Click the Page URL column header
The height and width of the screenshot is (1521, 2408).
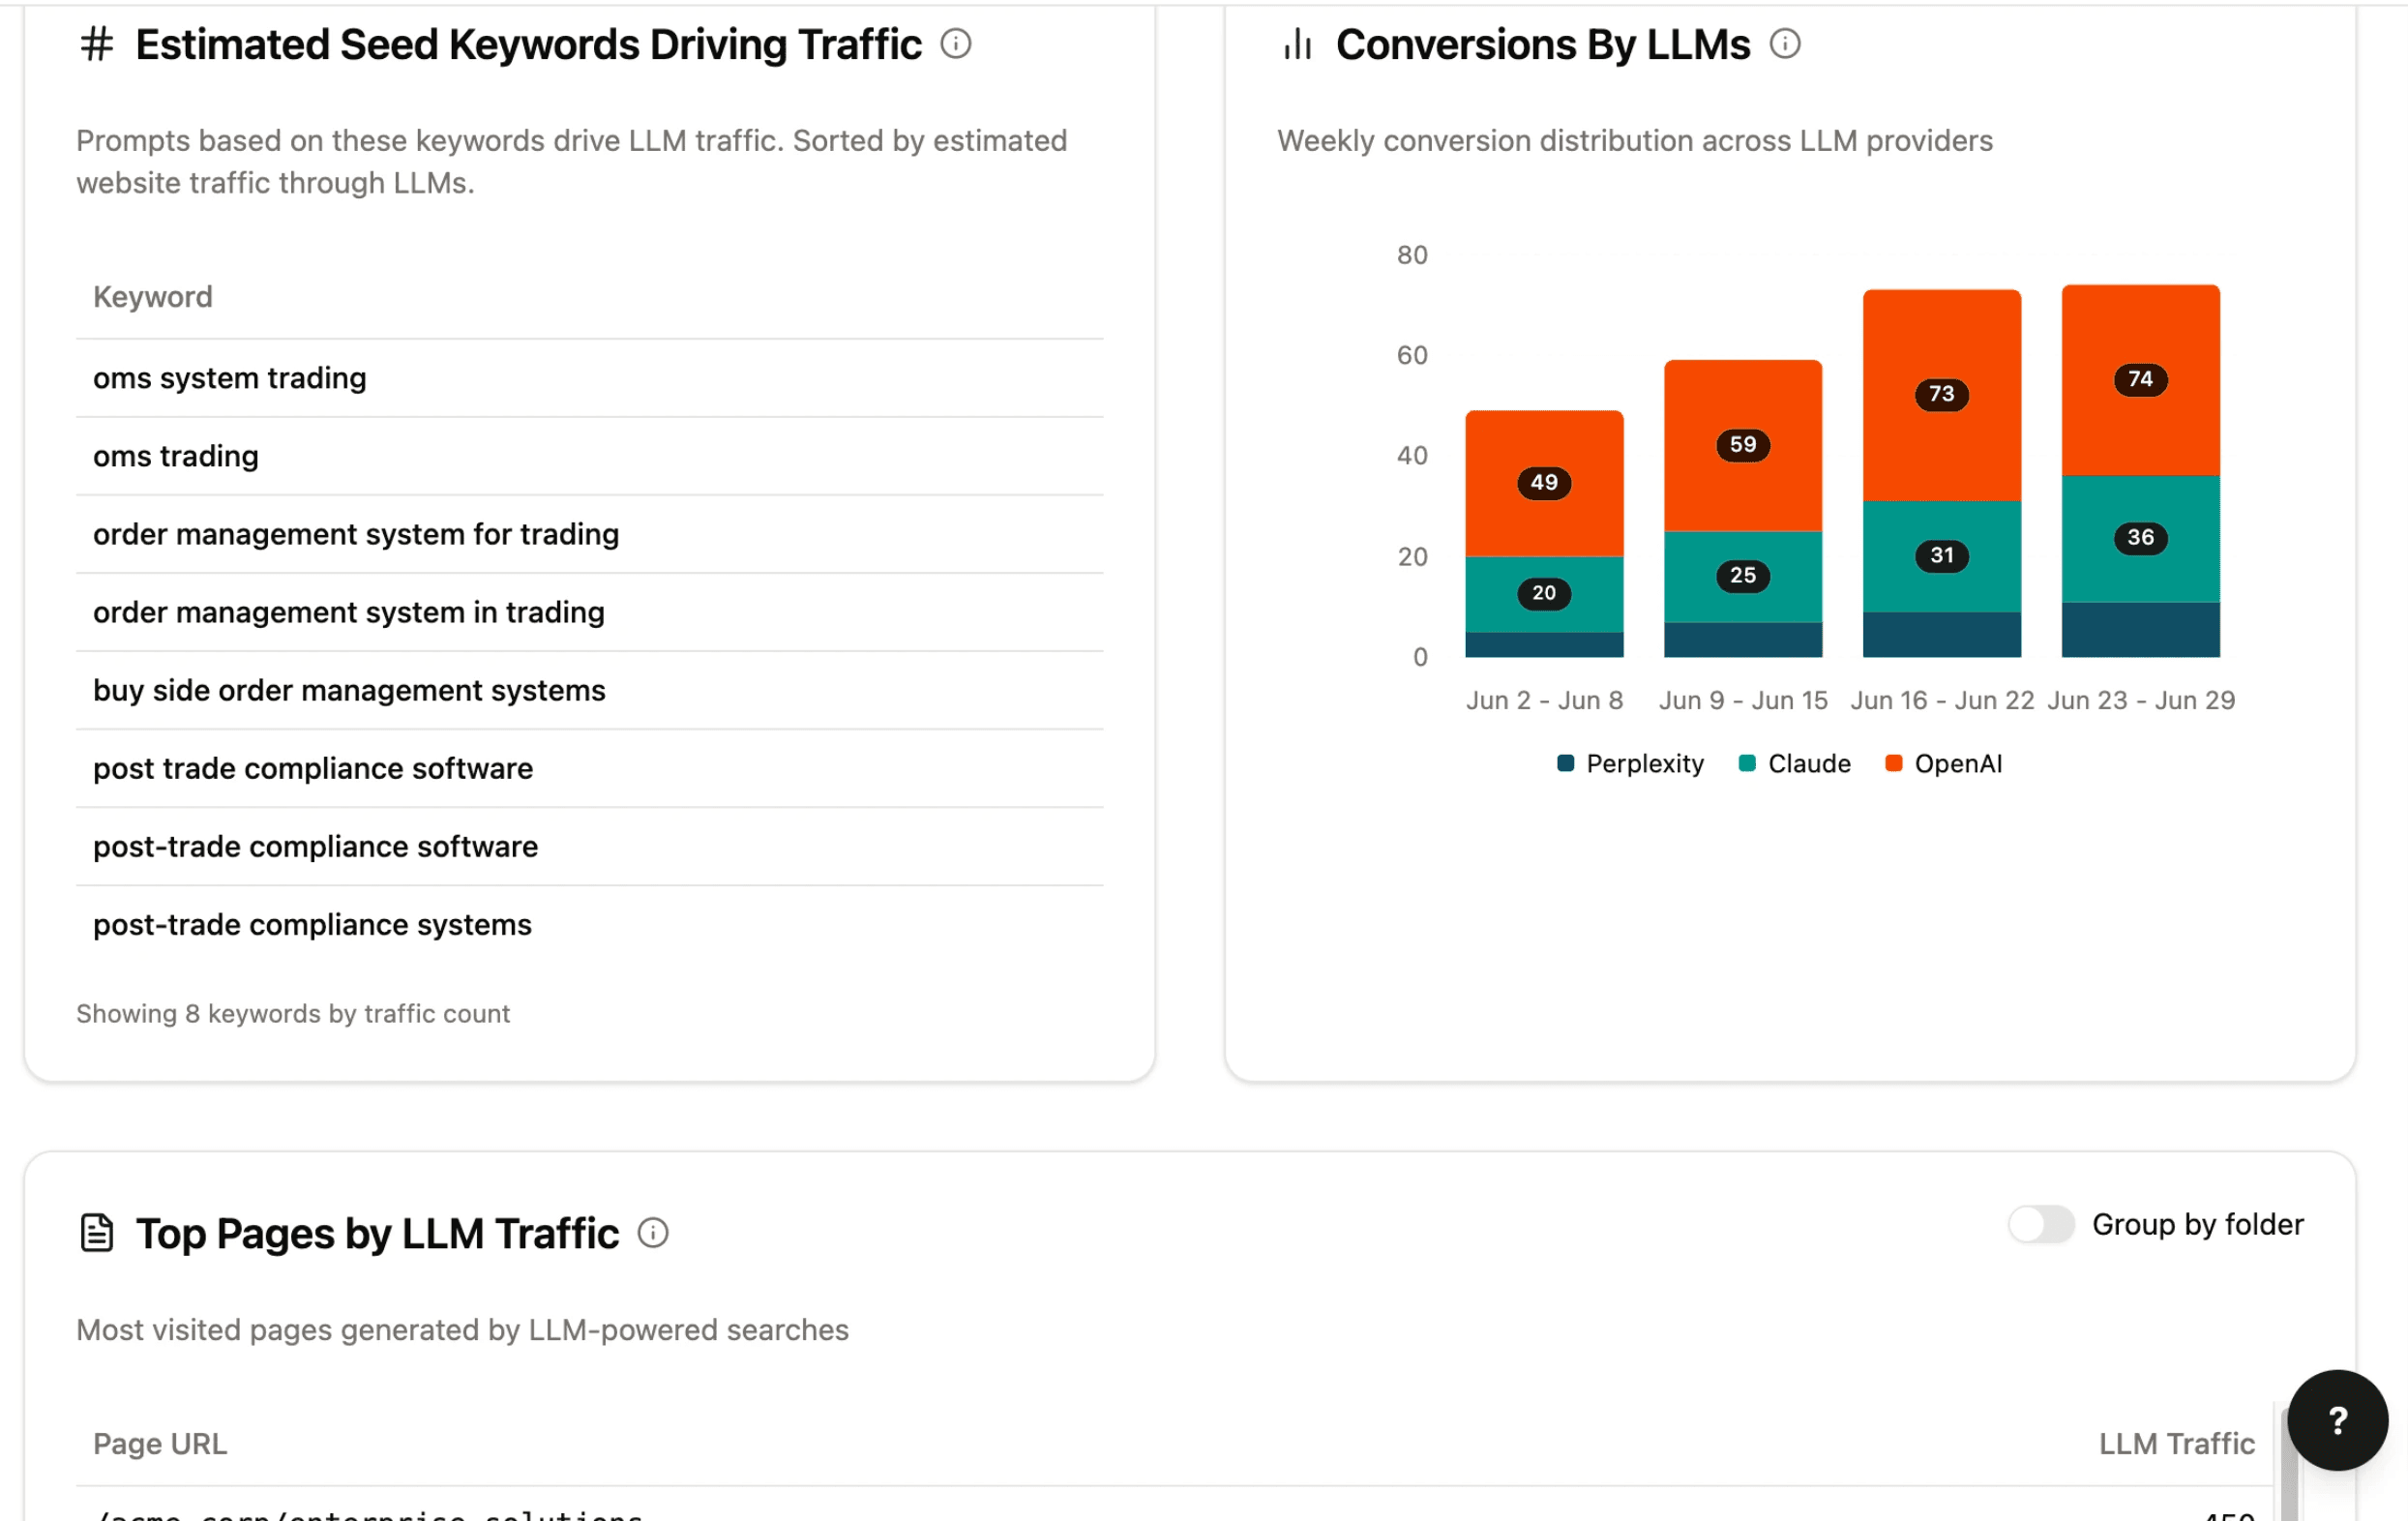(160, 1443)
